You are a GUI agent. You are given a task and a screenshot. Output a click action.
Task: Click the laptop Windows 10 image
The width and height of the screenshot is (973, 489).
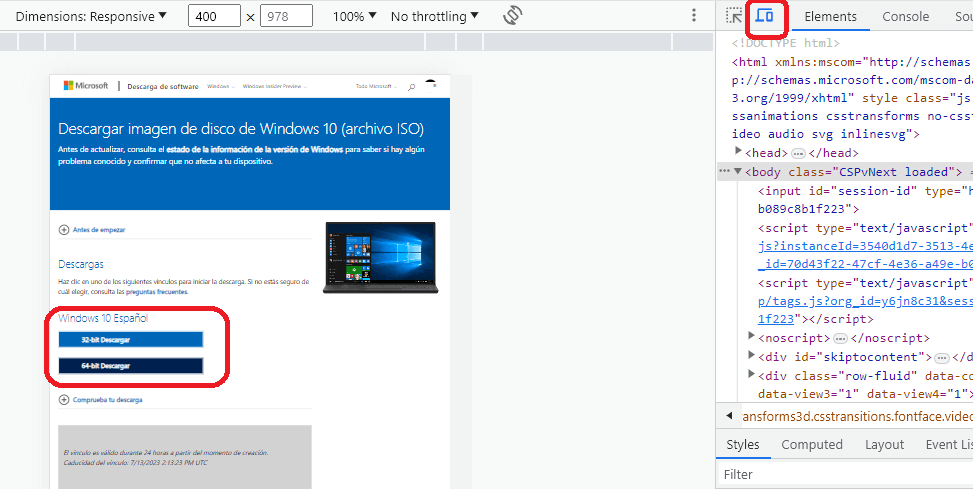tap(380, 258)
